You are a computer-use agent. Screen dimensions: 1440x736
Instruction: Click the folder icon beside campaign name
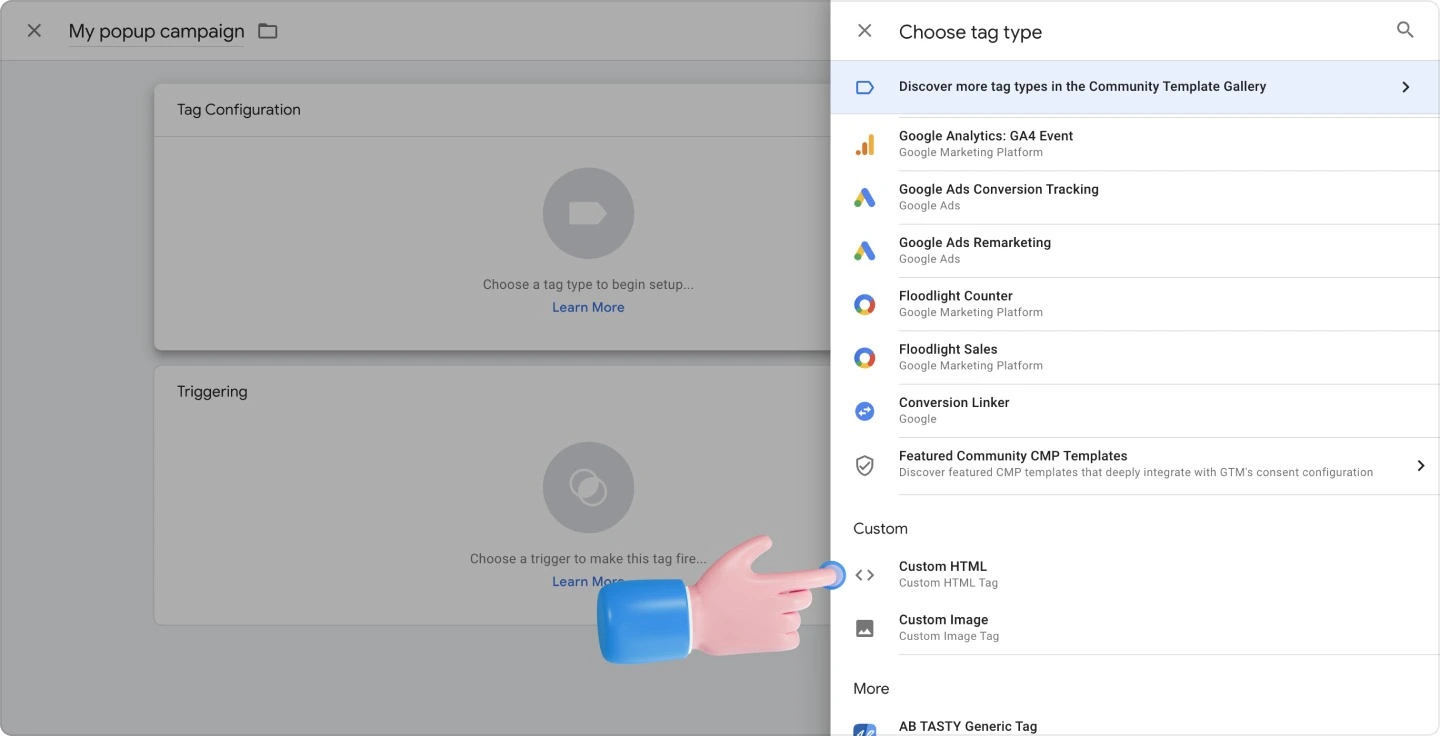[x=267, y=31]
